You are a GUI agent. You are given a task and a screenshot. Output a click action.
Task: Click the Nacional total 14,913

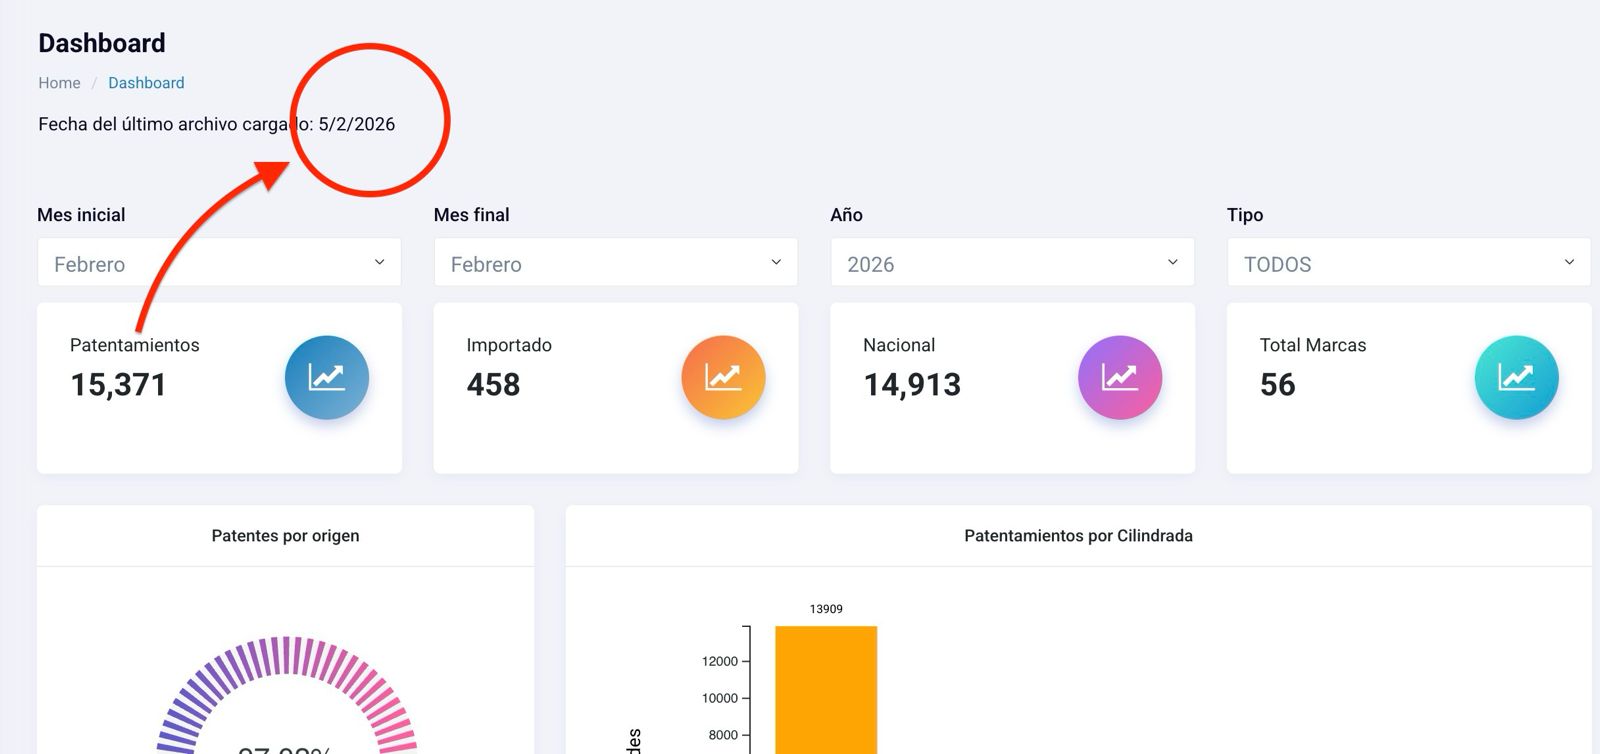point(912,385)
